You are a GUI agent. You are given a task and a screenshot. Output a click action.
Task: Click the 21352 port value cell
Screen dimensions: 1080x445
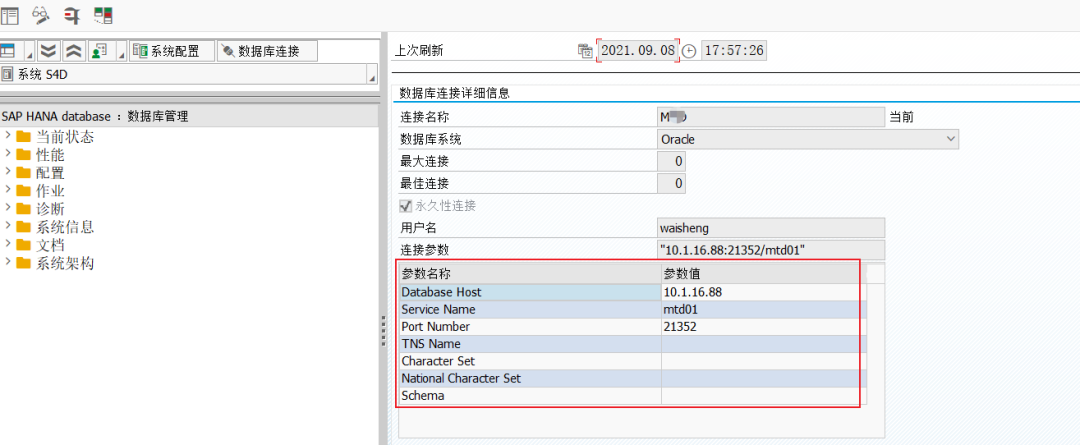(x=760, y=327)
